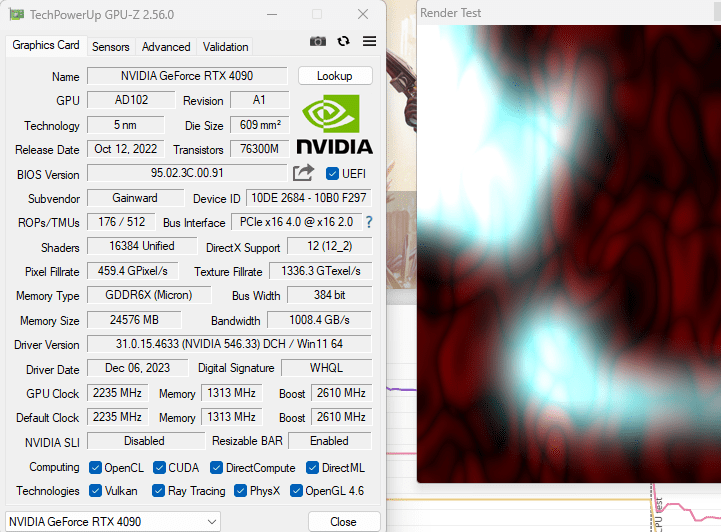The width and height of the screenshot is (721, 532).
Task: Take a screenshot with the camera icon
Action: click(x=317, y=41)
